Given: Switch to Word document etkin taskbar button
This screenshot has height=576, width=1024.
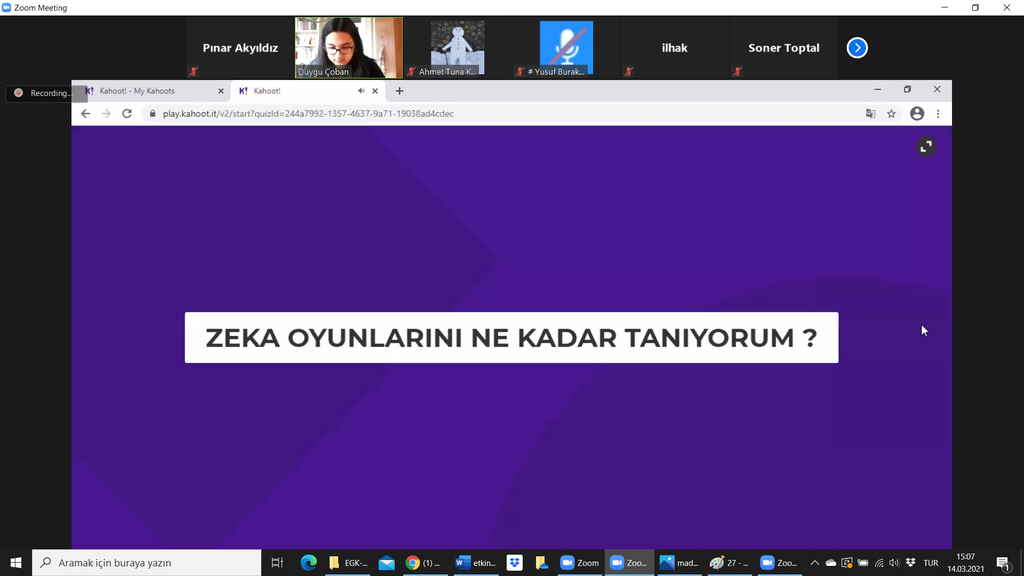Looking at the screenshot, I should pos(476,562).
